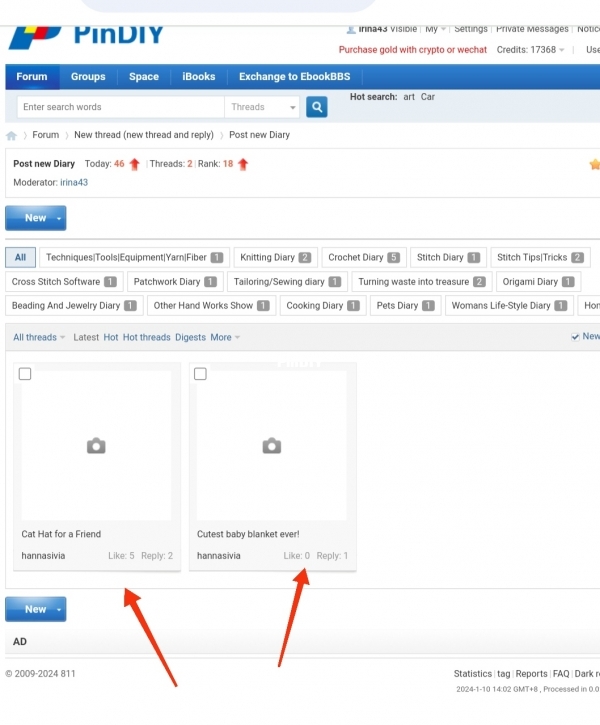Screen dimensions: 600x725
Task: Click the camera placeholder on Cat Hat thread
Action: pyautogui.click(x=96, y=446)
